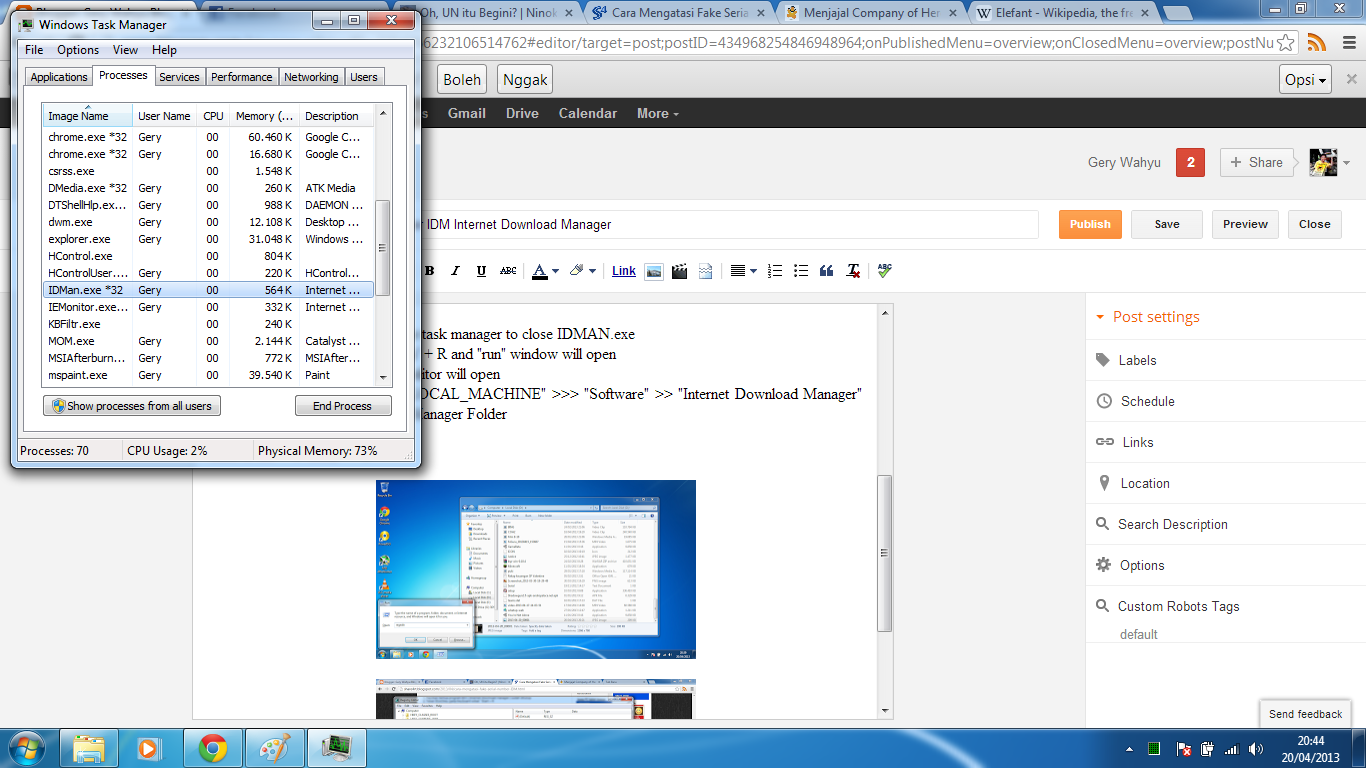Click the desktop screenshot image in post

tap(536, 569)
